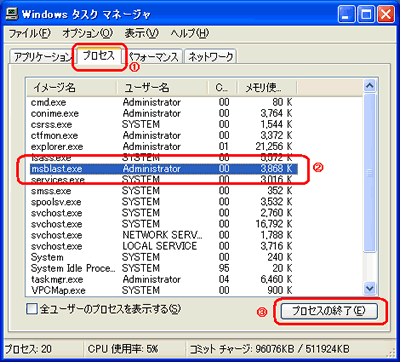This screenshot has height=362, width=400.
Task: Sort by イメージ名 column header
Action: (x=71, y=88)
